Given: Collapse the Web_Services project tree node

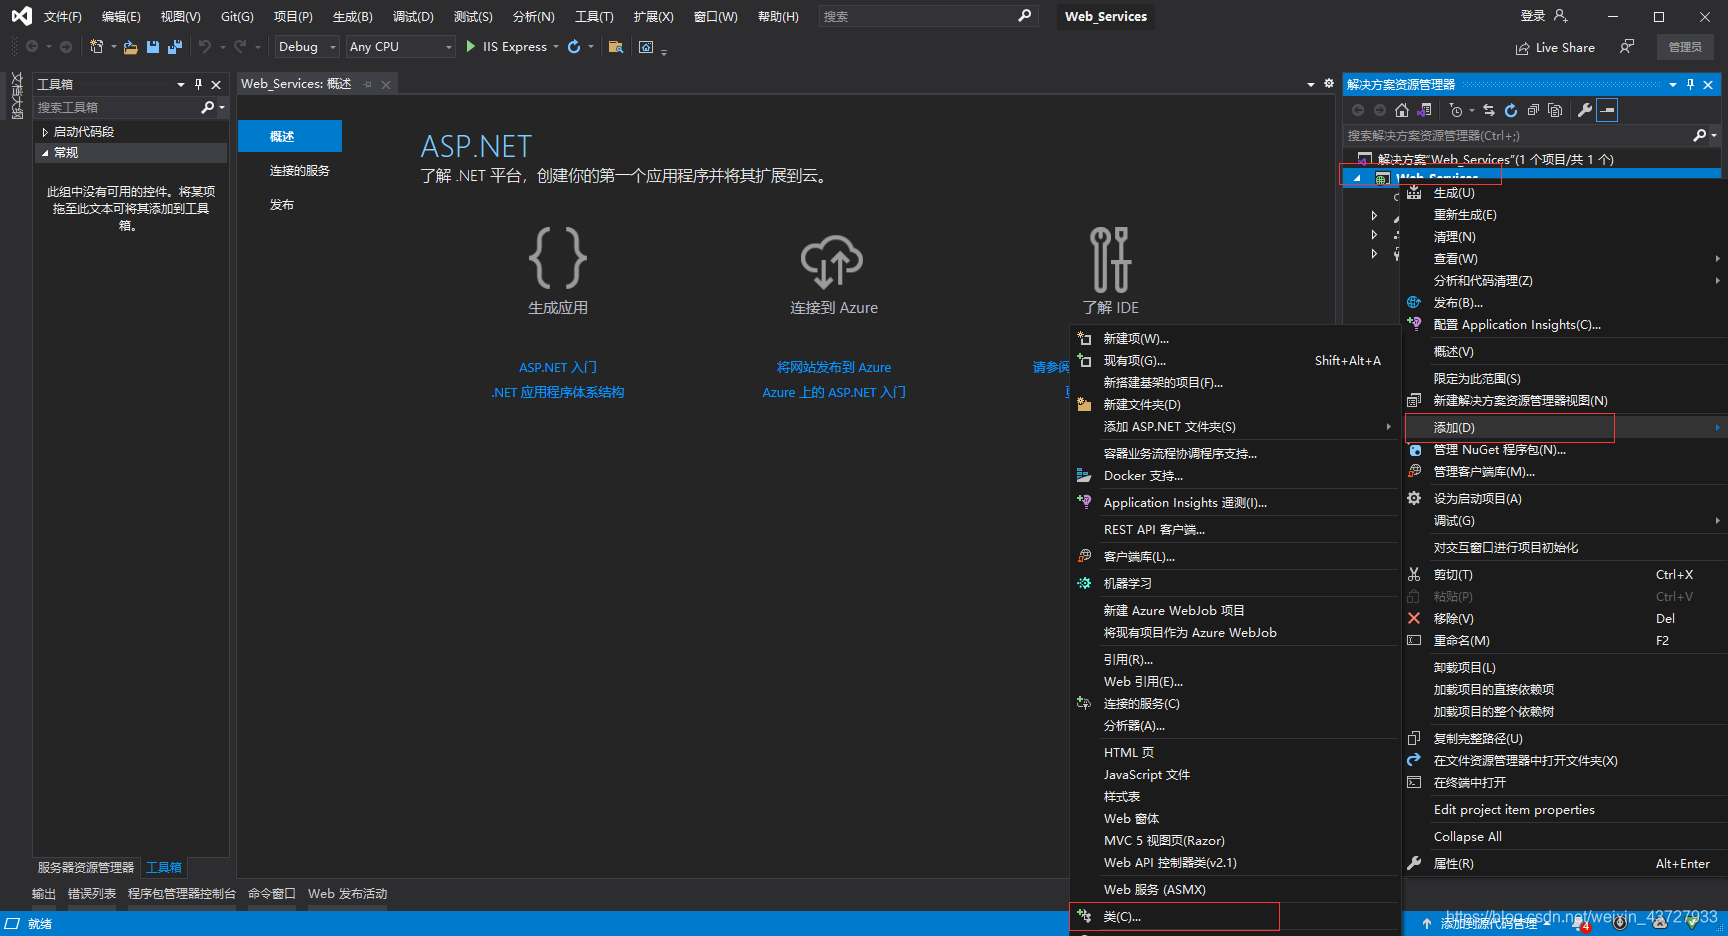Looking at the screenshot, I should pos(1357,178).
